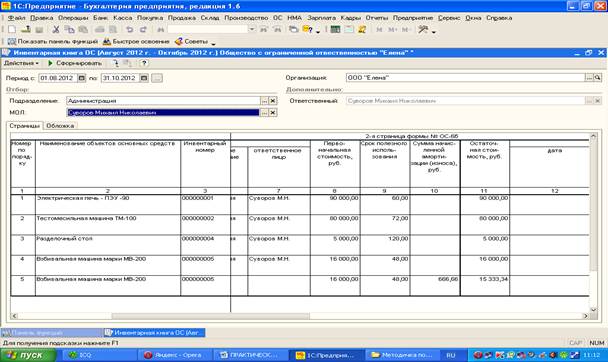This screenshot has width=608, height=362.
Task: Click Показать панель функций
Action: [x=53, y=41]
